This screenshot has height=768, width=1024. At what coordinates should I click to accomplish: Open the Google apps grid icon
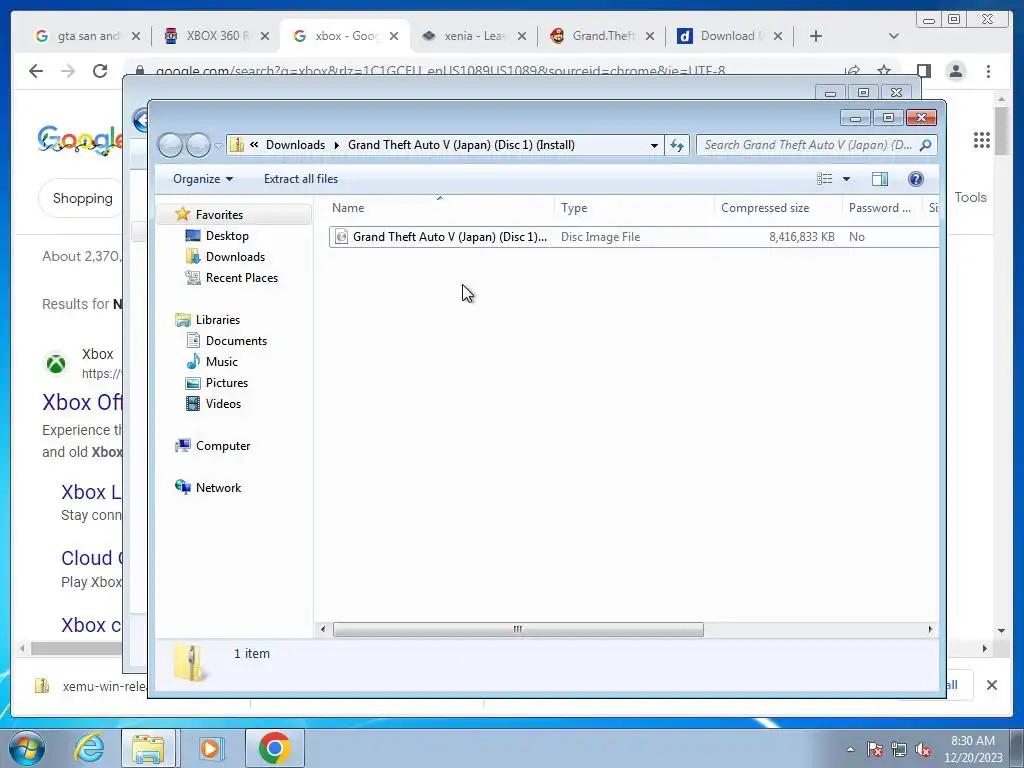tap(982, 140)
